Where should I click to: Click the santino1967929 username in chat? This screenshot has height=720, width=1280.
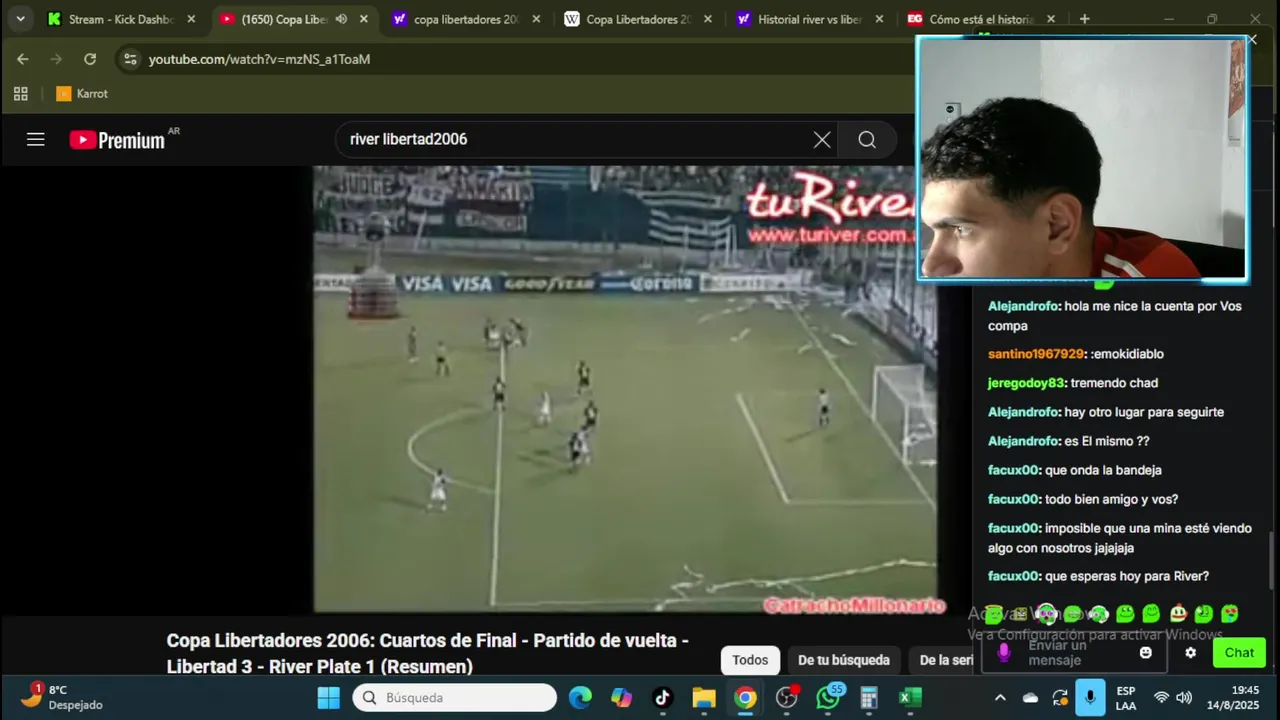pos(1036,354)
